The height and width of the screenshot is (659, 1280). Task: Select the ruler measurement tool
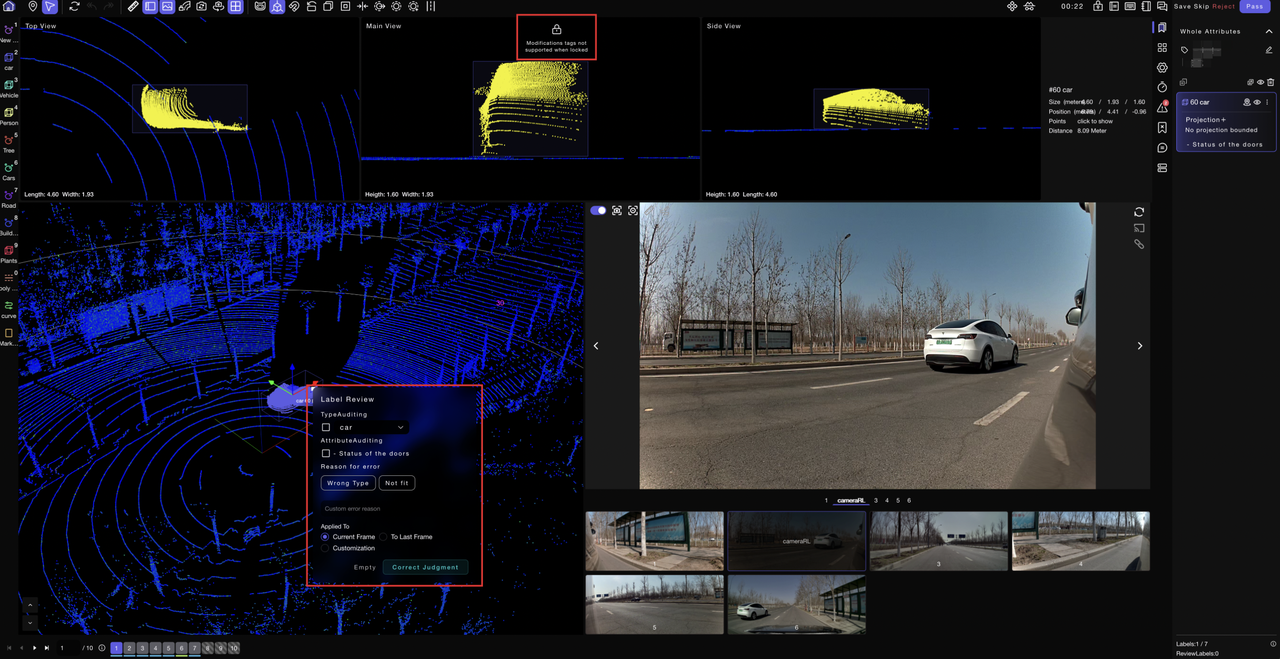(133, 7)
